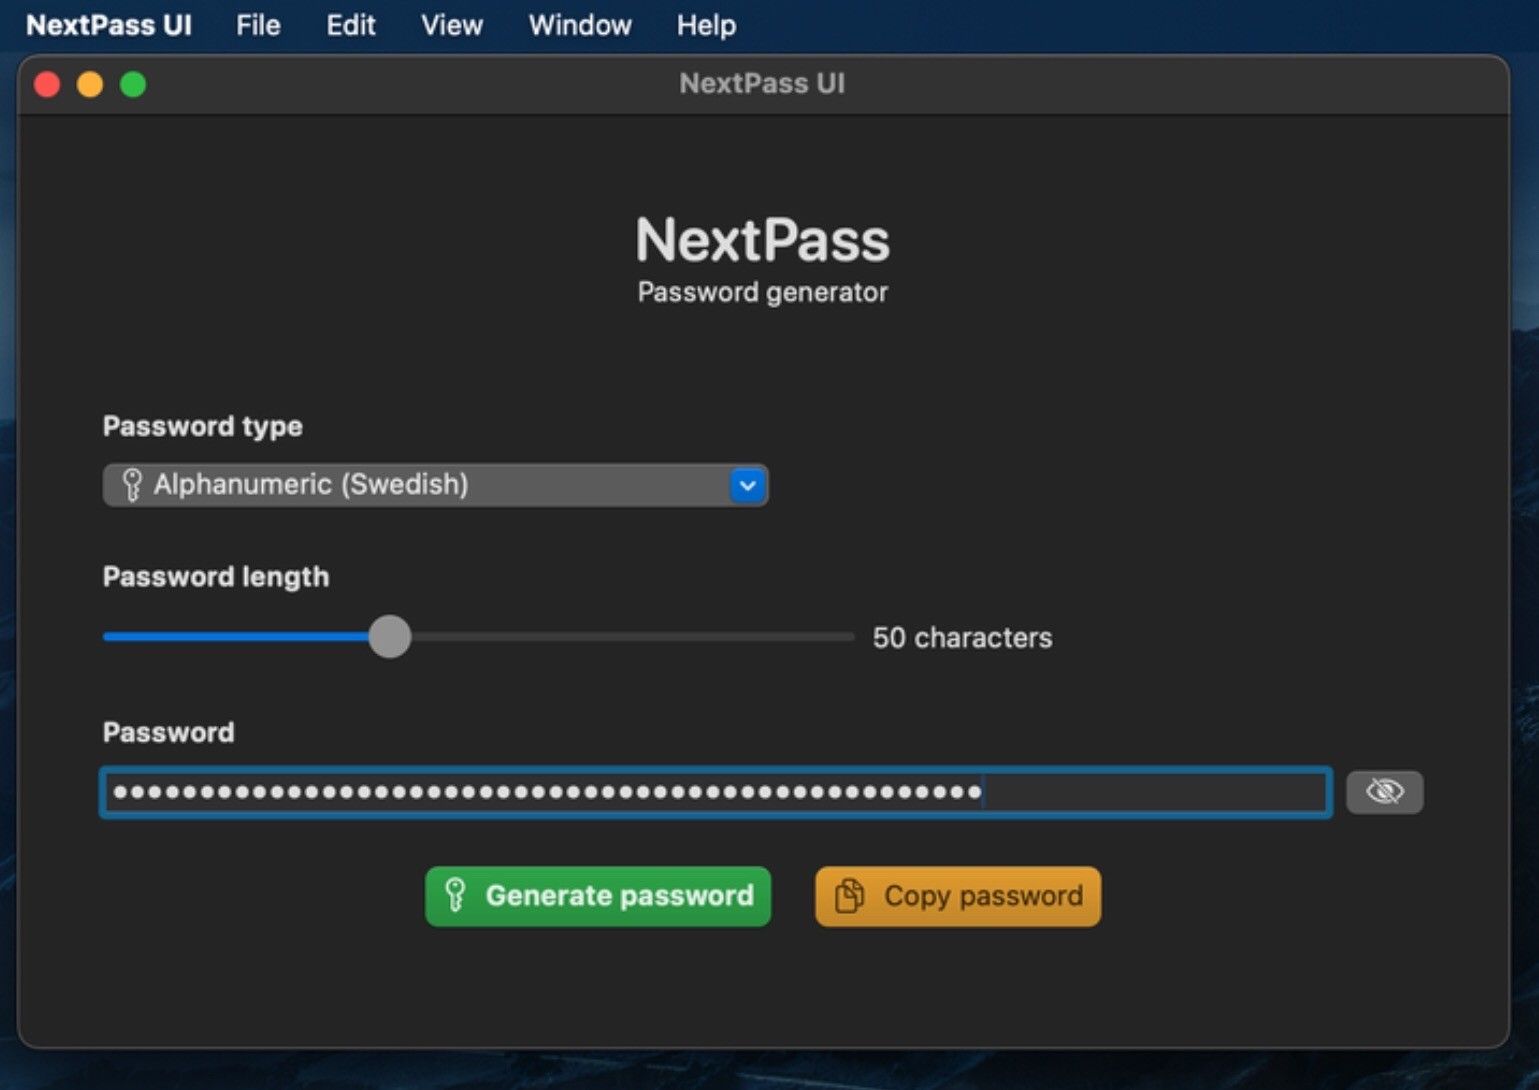Click the slider handle on the length control

390,636
